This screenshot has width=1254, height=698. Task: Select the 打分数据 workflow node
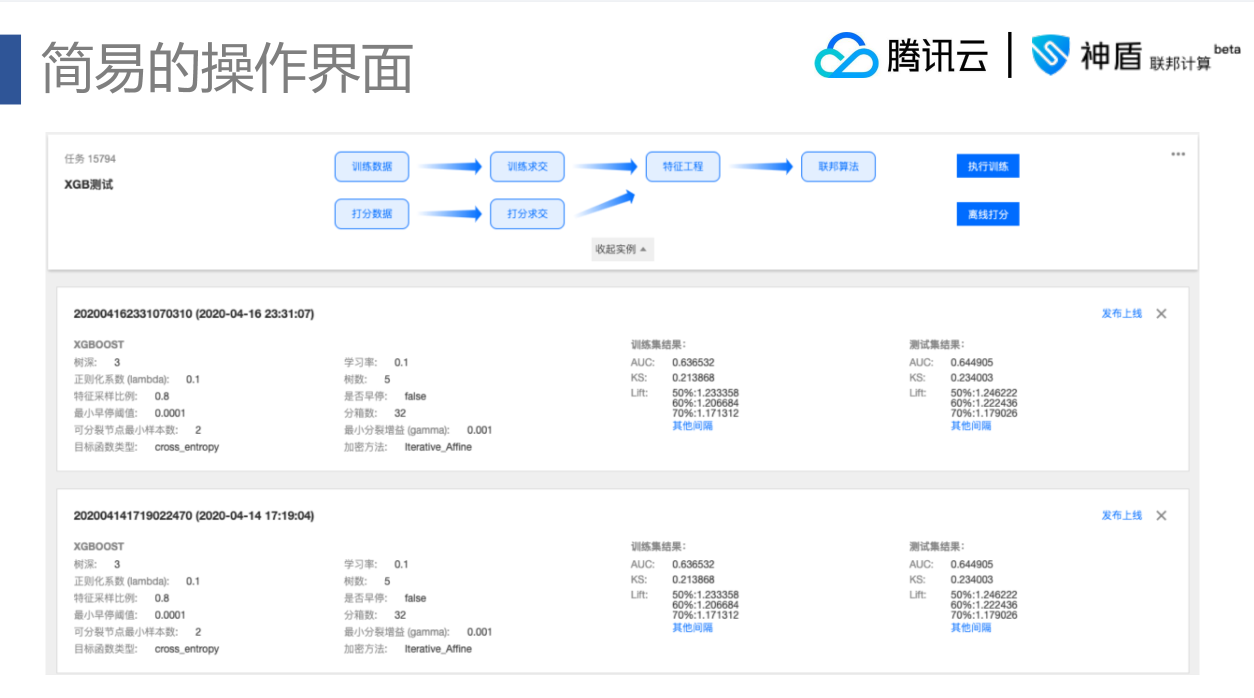pos(371,213)
